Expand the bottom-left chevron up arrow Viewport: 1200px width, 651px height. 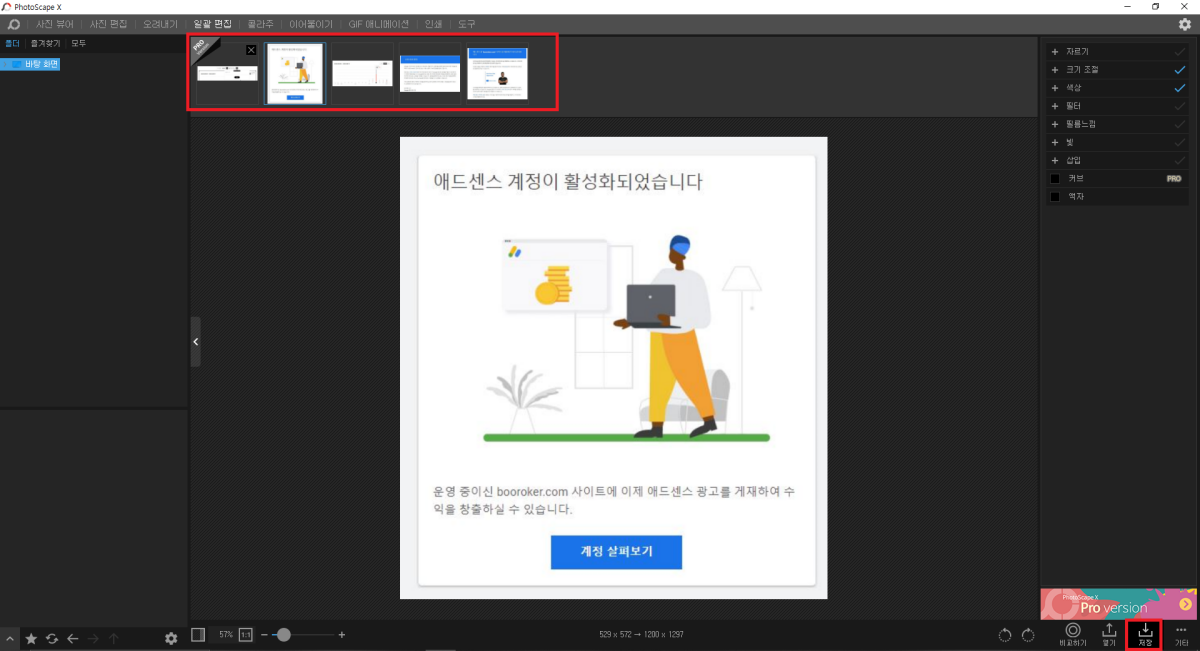[10, 638]
